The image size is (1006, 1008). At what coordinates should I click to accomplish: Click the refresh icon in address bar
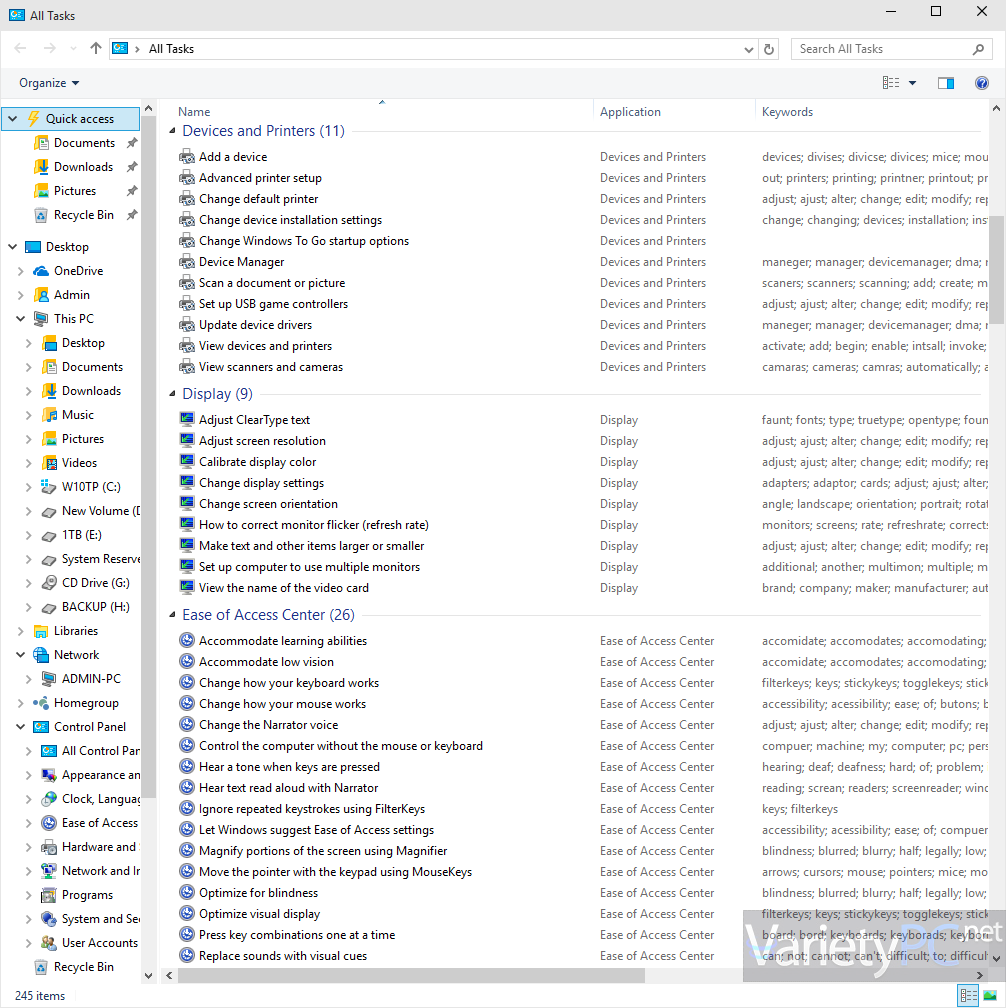(x=769, y=50)
